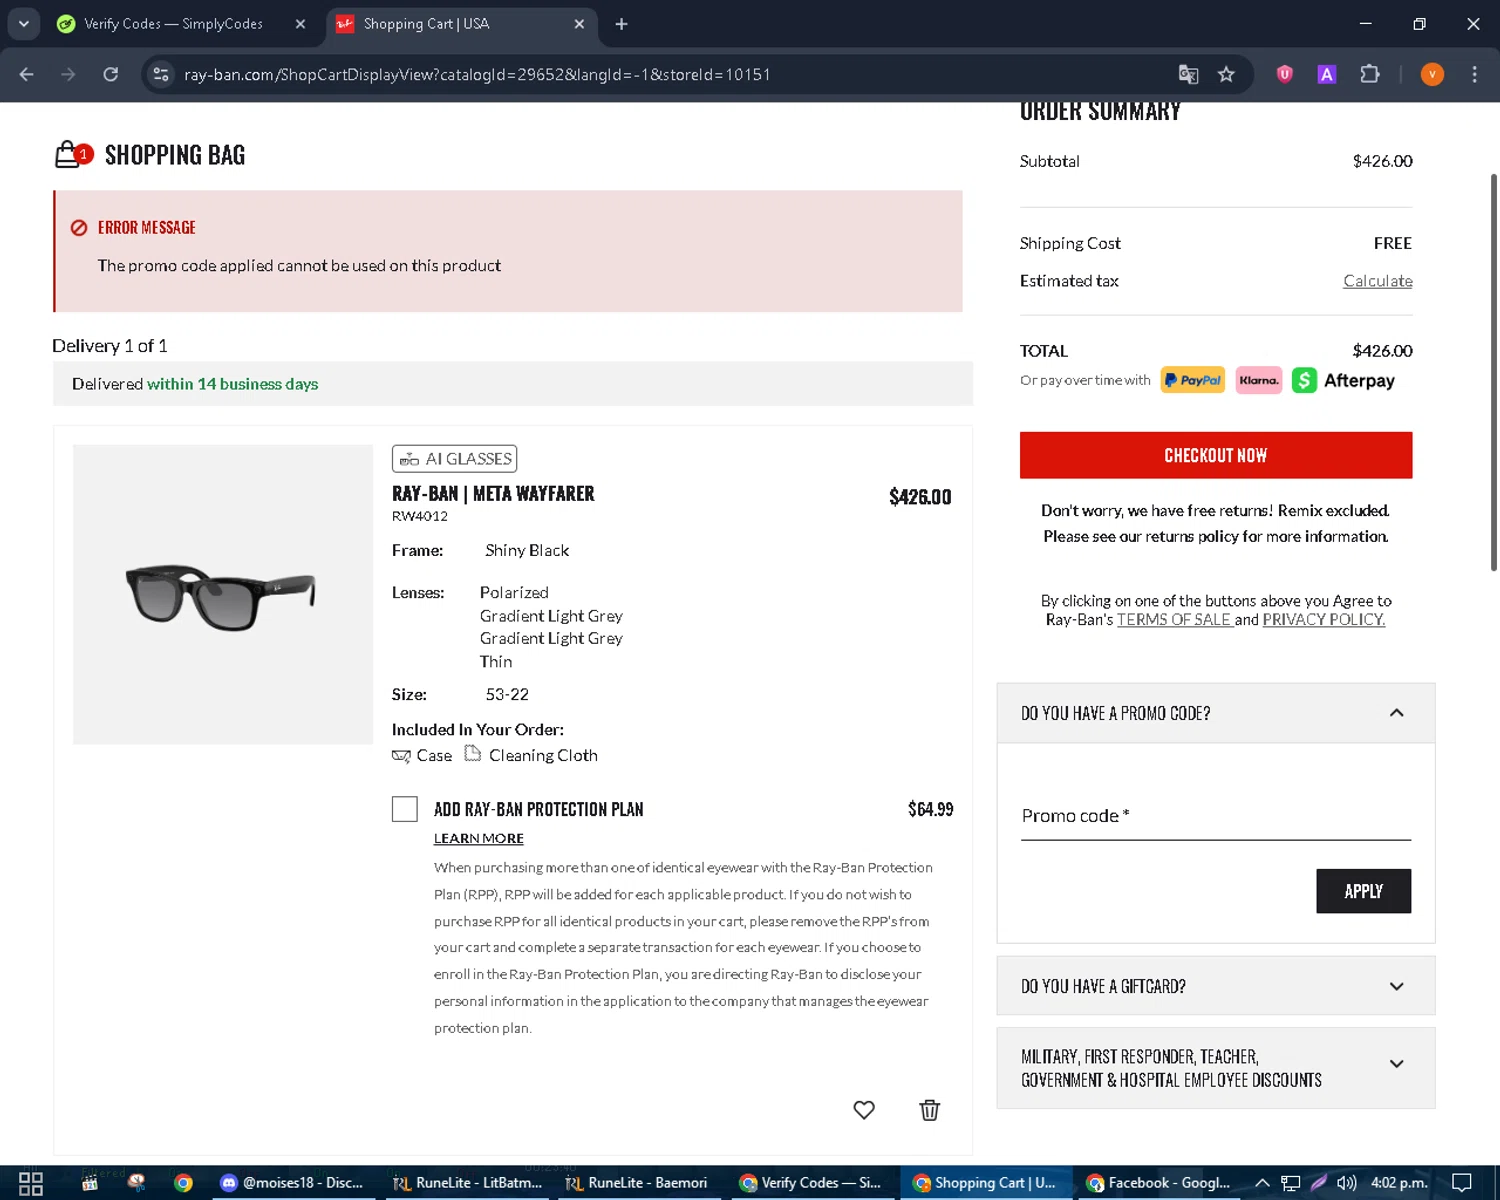1500x1200 pixels.
Task: Show hidden system tray icons chevron
Action: [x=1262, y=1183]
